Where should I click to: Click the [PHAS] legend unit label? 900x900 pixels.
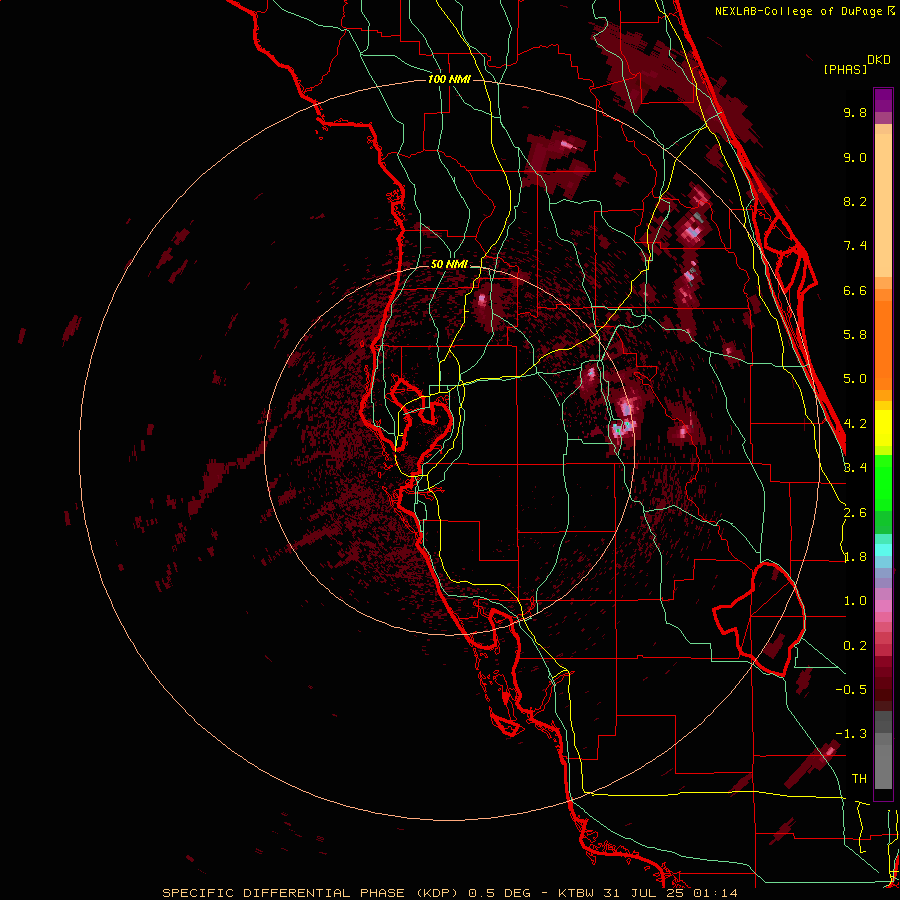coord(845,69)
